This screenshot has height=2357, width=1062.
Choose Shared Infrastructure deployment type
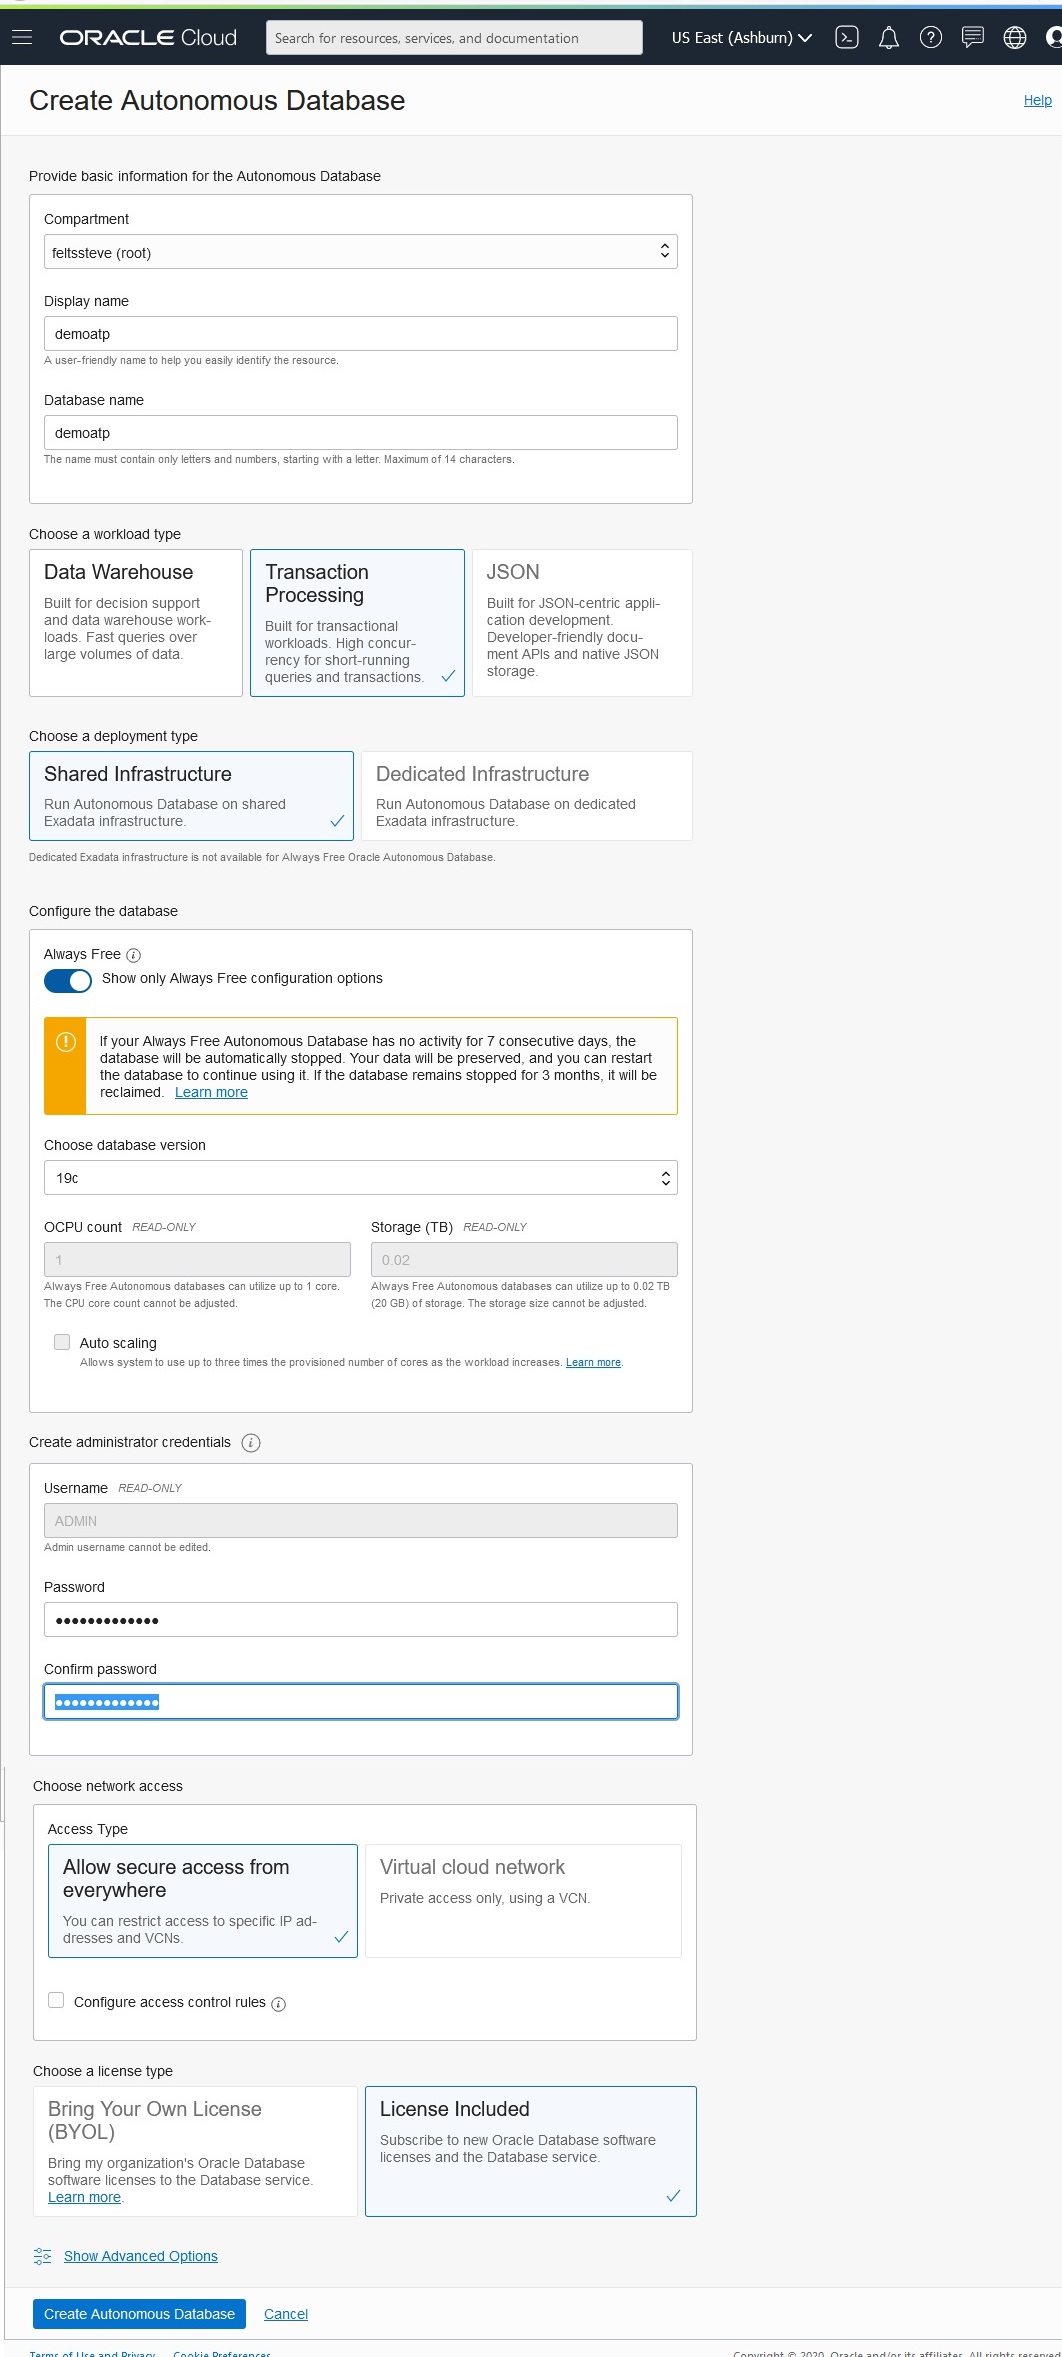tap(191, 796)
